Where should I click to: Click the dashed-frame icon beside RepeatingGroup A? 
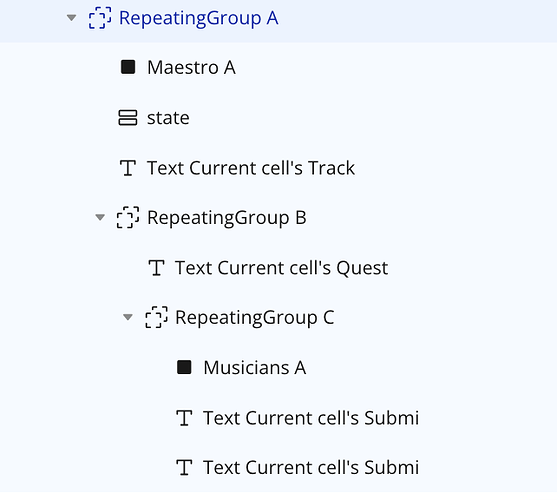(x=100, y=18)
